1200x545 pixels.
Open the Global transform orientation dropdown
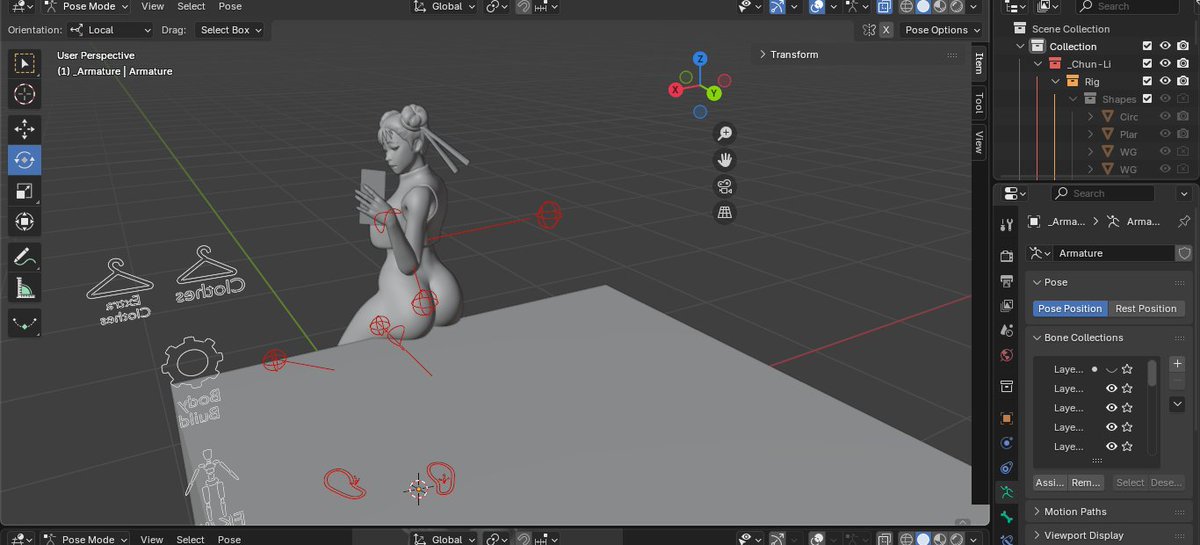click(x=446, y=6)
